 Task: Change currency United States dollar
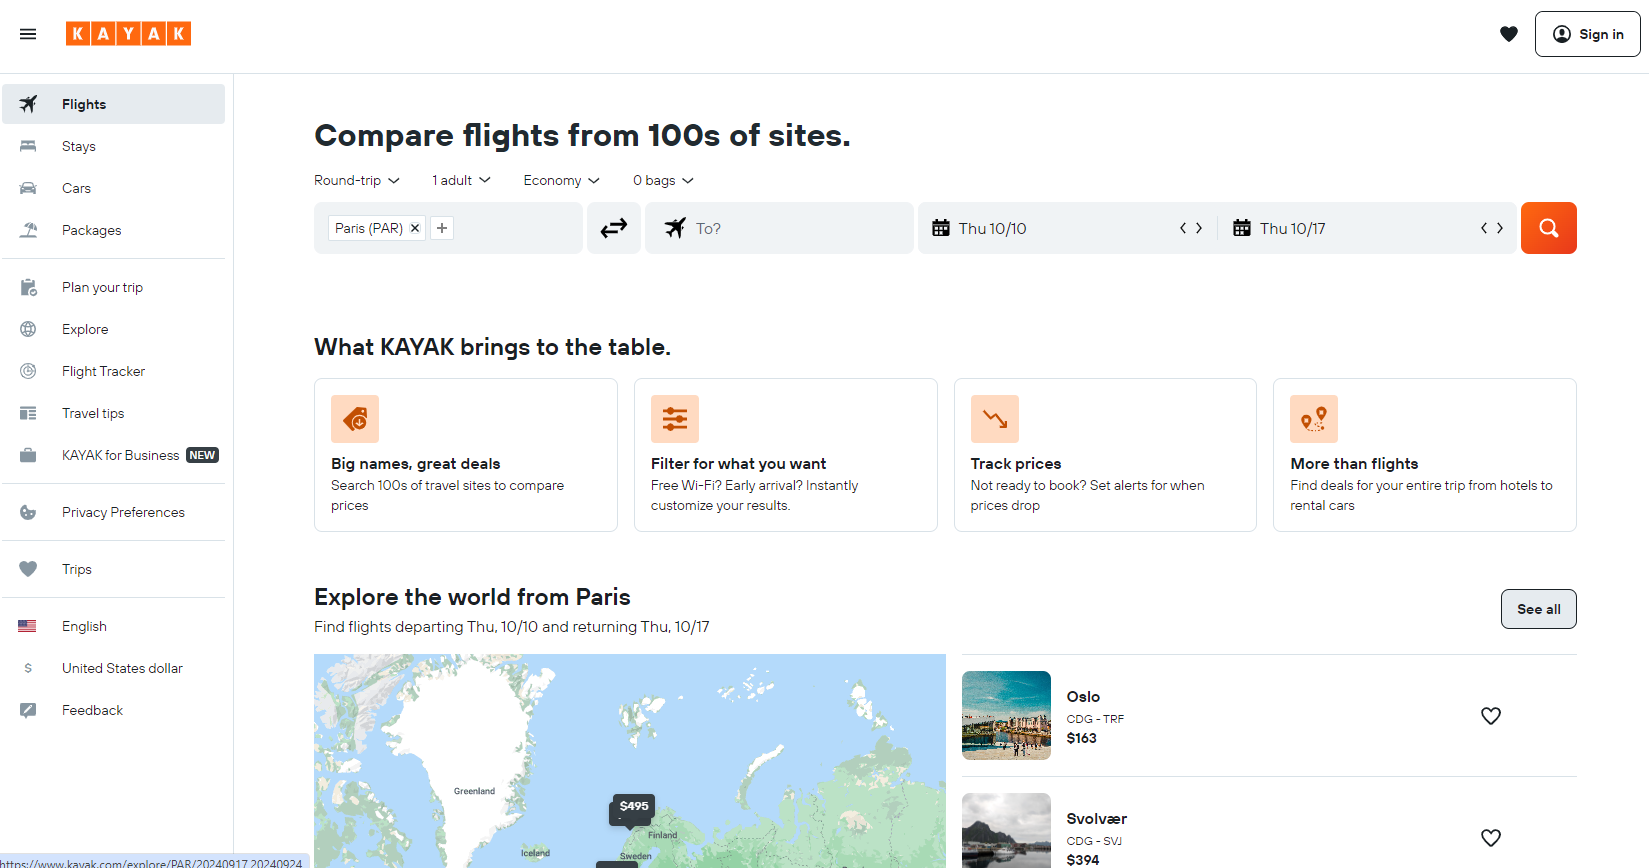tap(113, 668)
